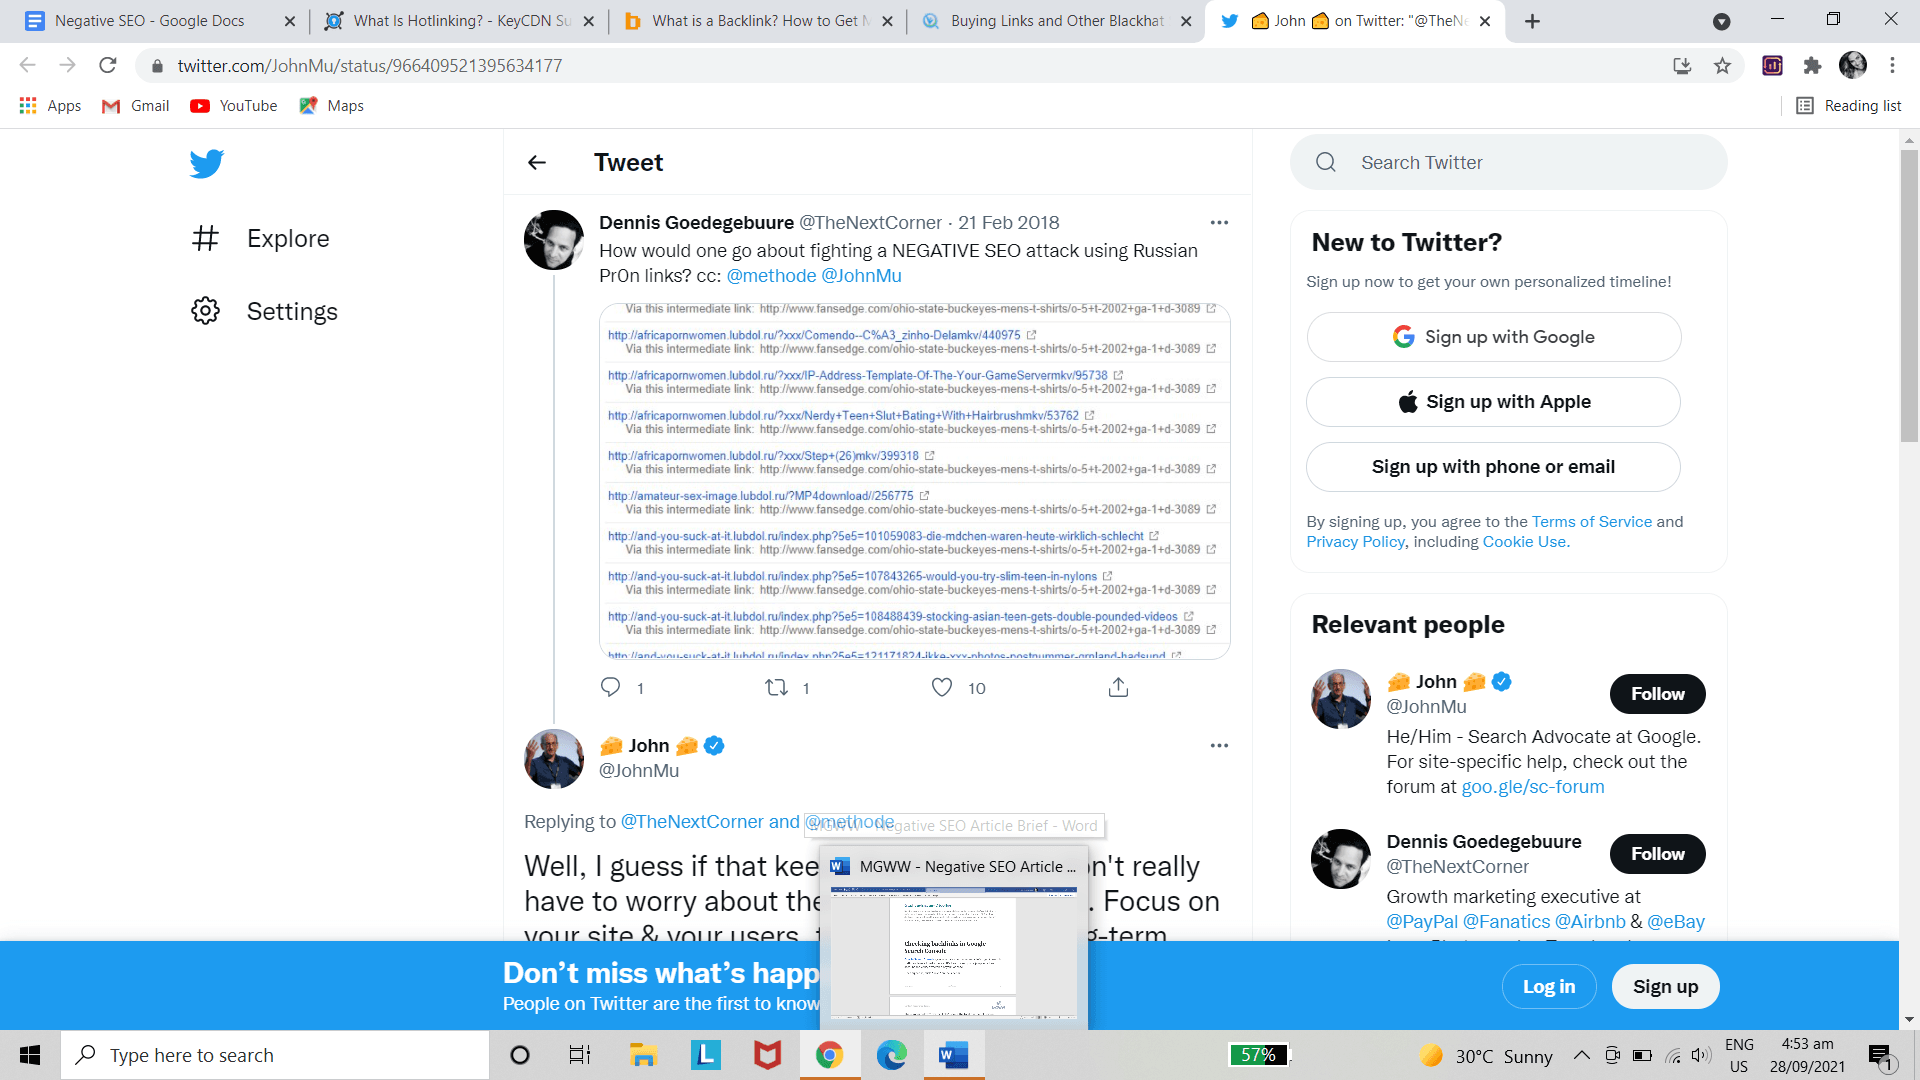1920x1080 pixels.
Task: Open YouTube bookmark
Action: pyautogui.click(x=234, y=105)
